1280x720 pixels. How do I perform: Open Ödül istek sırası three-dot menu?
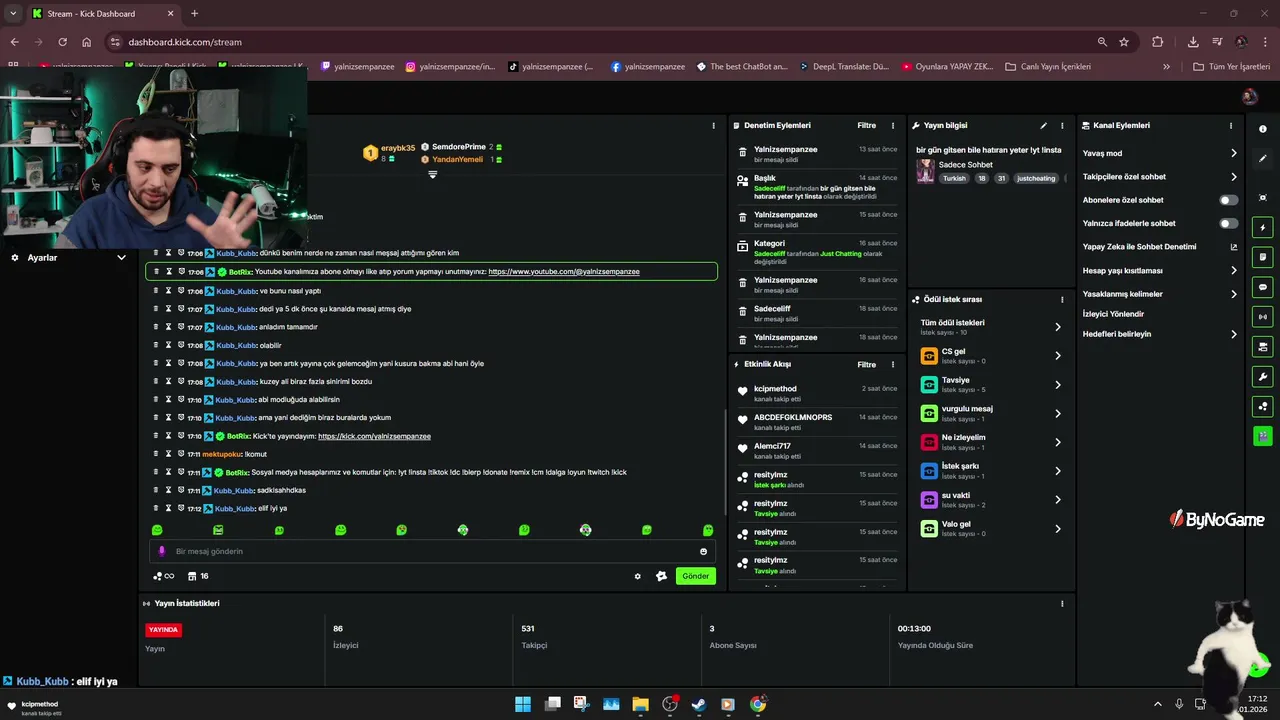[1062, 299]
